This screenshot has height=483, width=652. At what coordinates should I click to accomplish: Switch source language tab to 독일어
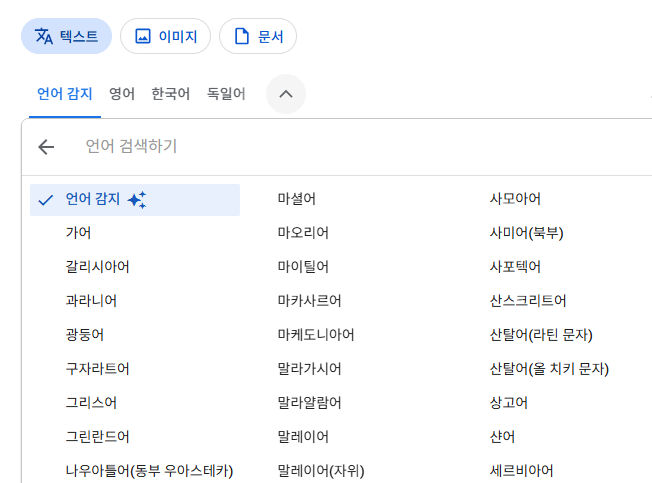click(226, 94)
